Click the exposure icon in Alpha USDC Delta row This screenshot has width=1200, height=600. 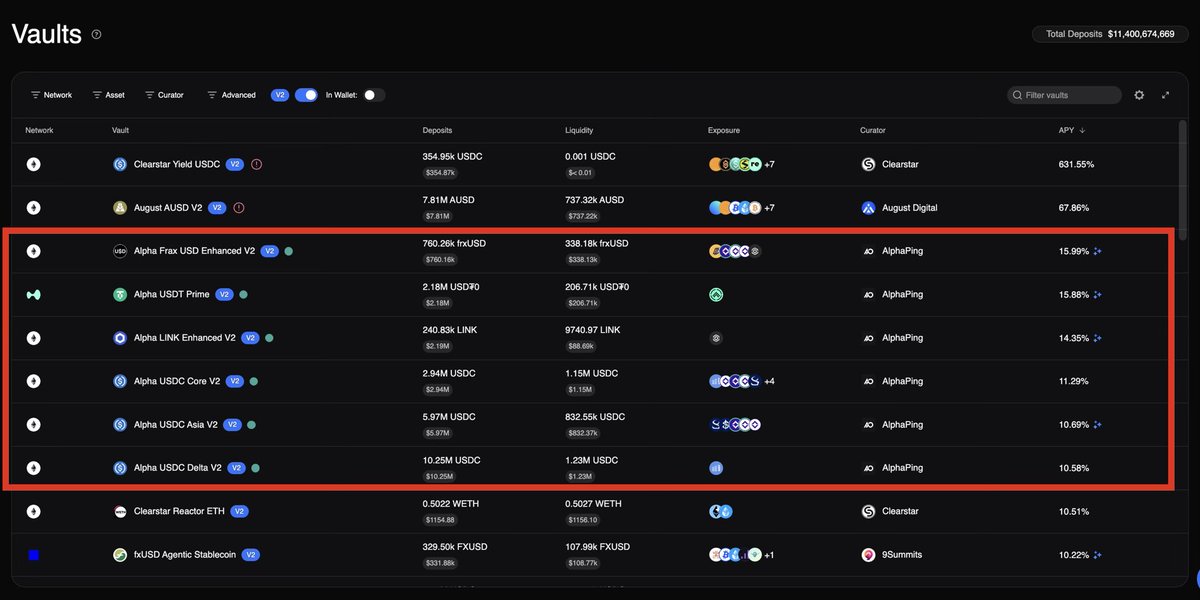[716, 468]
